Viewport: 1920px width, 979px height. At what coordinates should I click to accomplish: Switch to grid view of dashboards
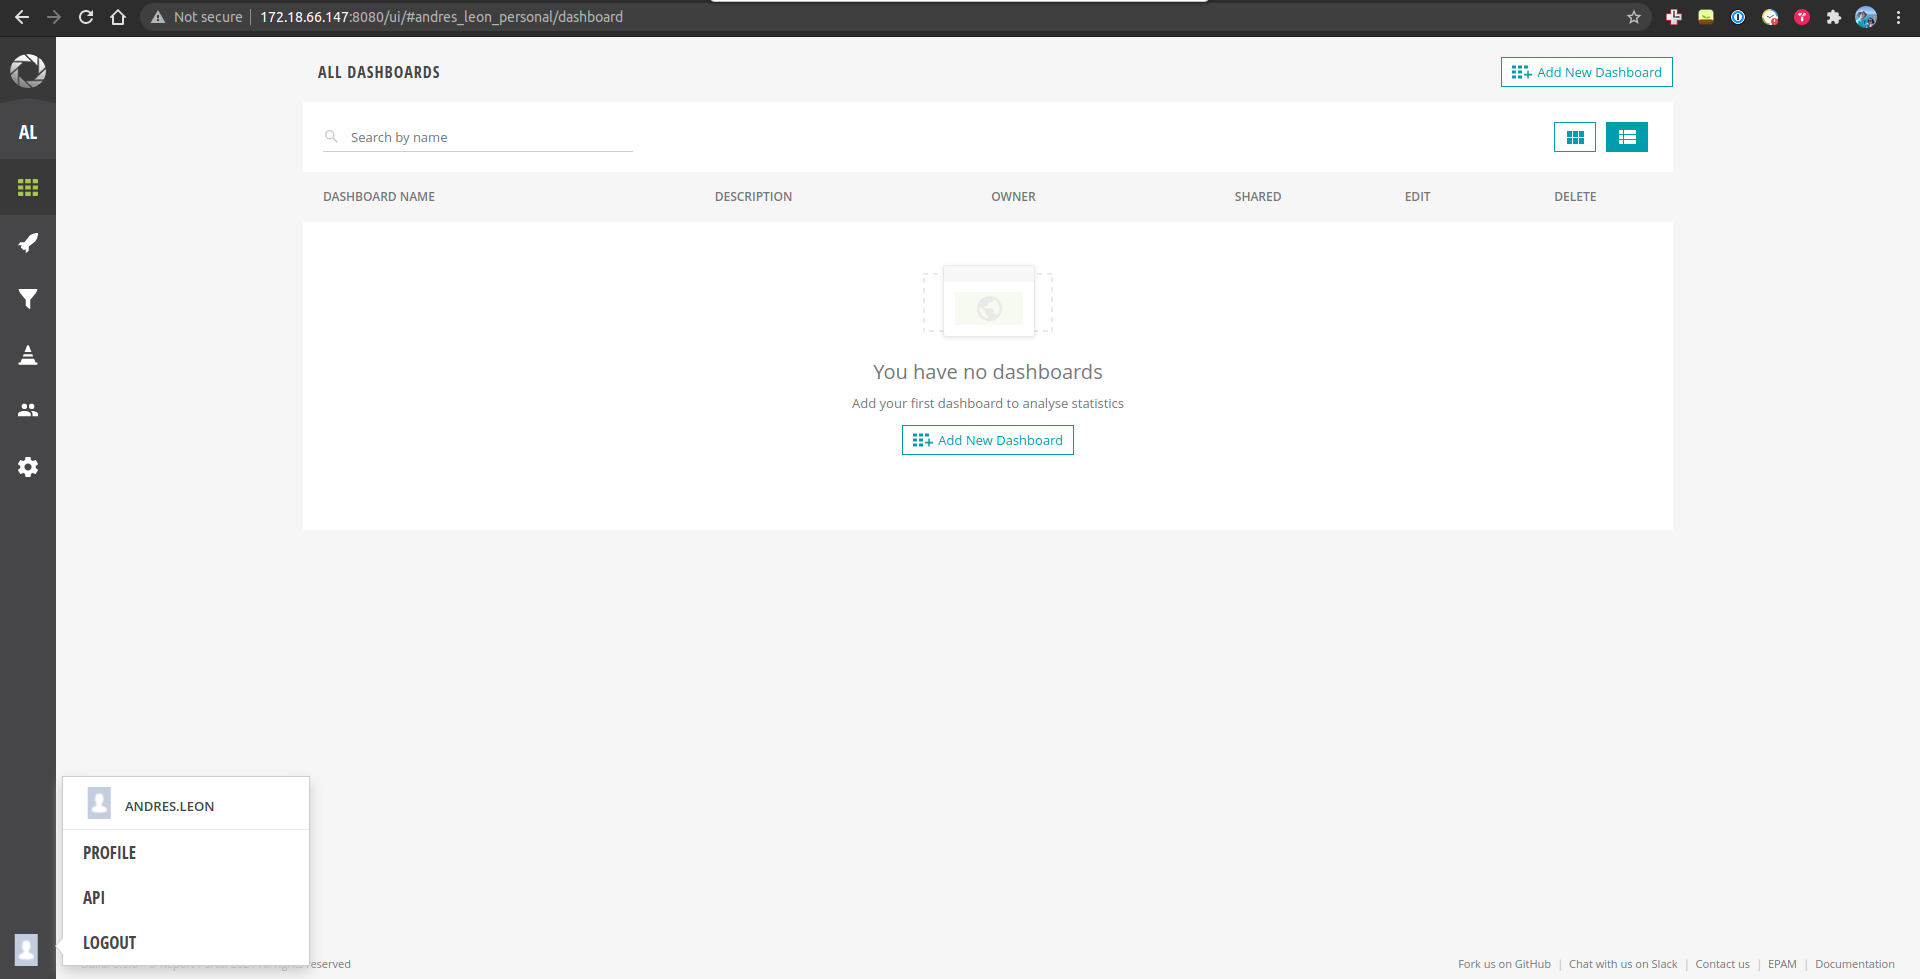click(x=1575, y=137)
